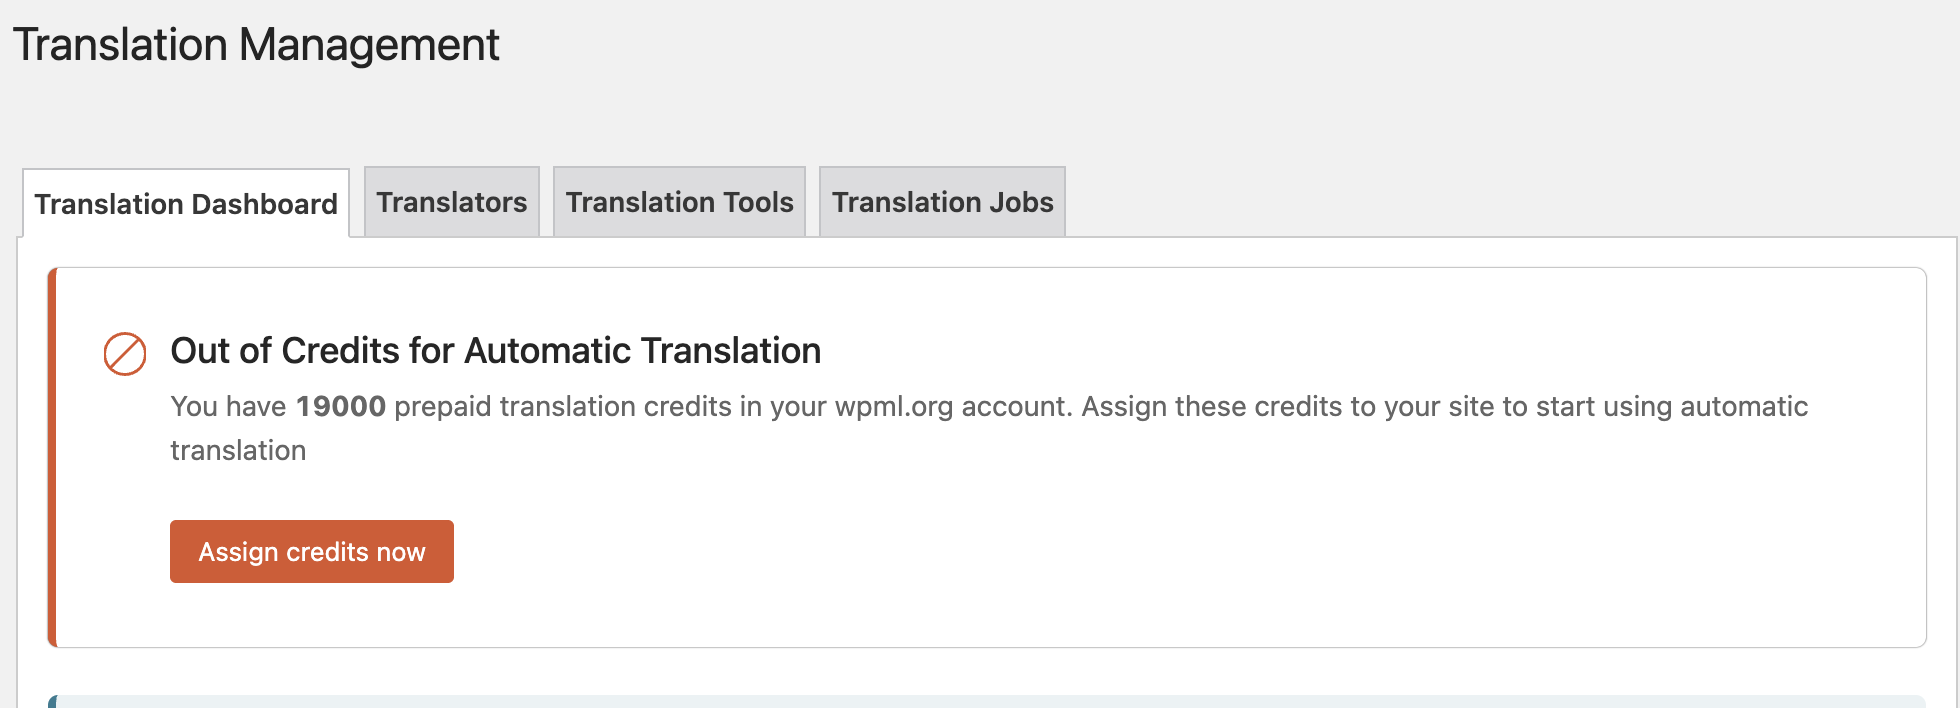The height and width of the screenshot is (708, 1960).
Task: Click blank white space inside the warning card
Action: pyautogui.click(x=1200, y=550)
